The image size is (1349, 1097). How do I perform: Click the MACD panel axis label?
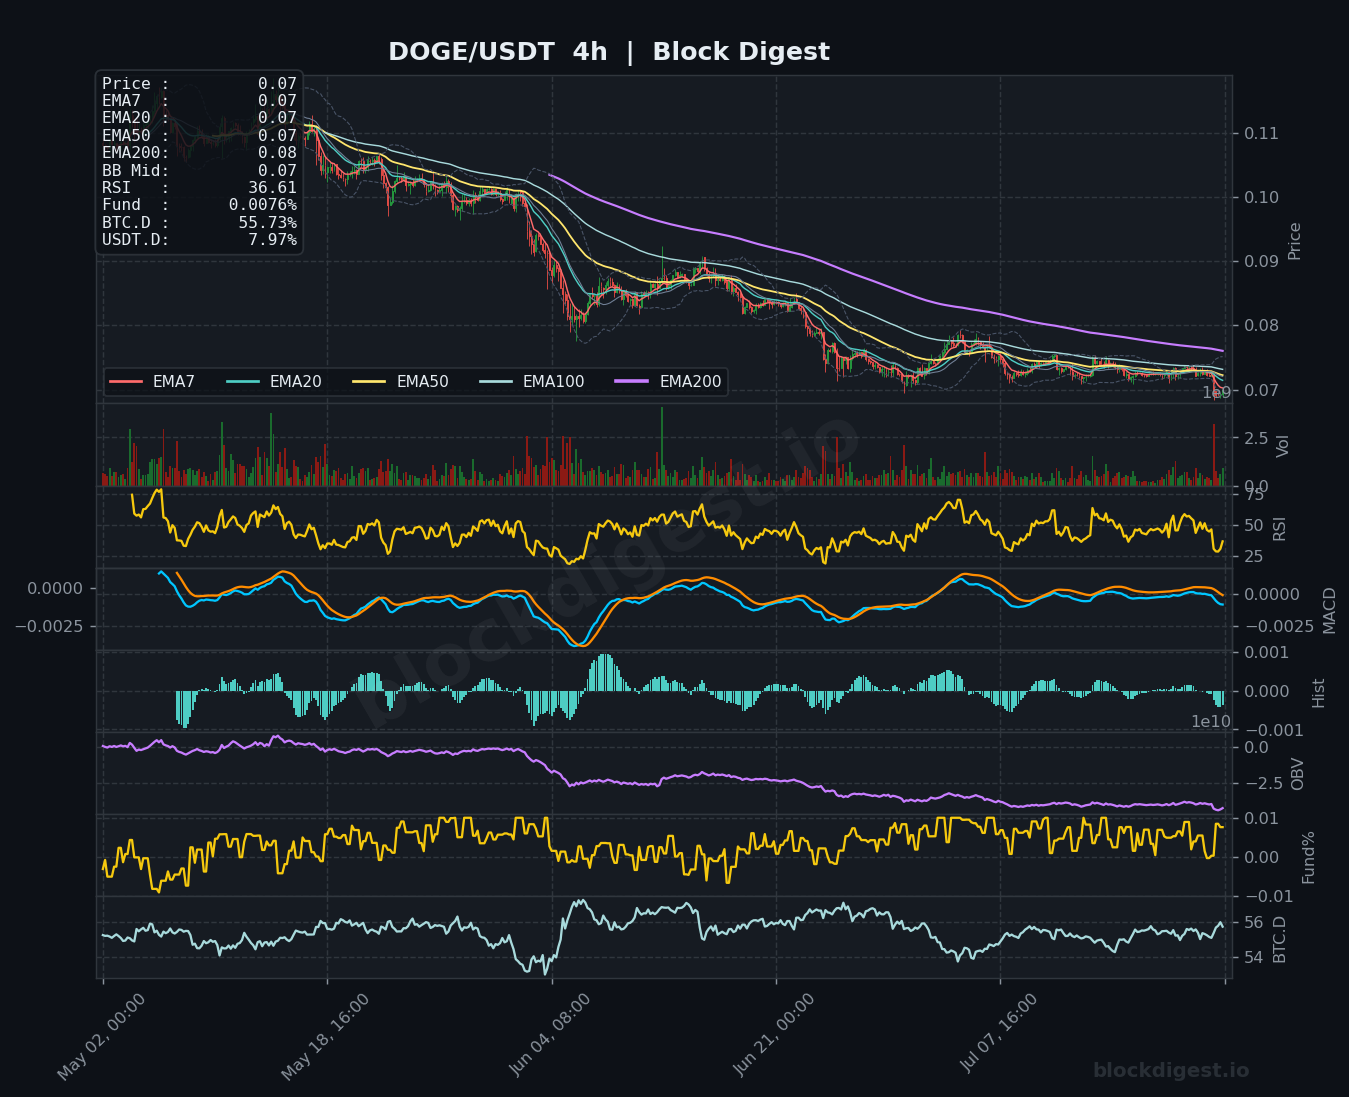click(1329, 610)
